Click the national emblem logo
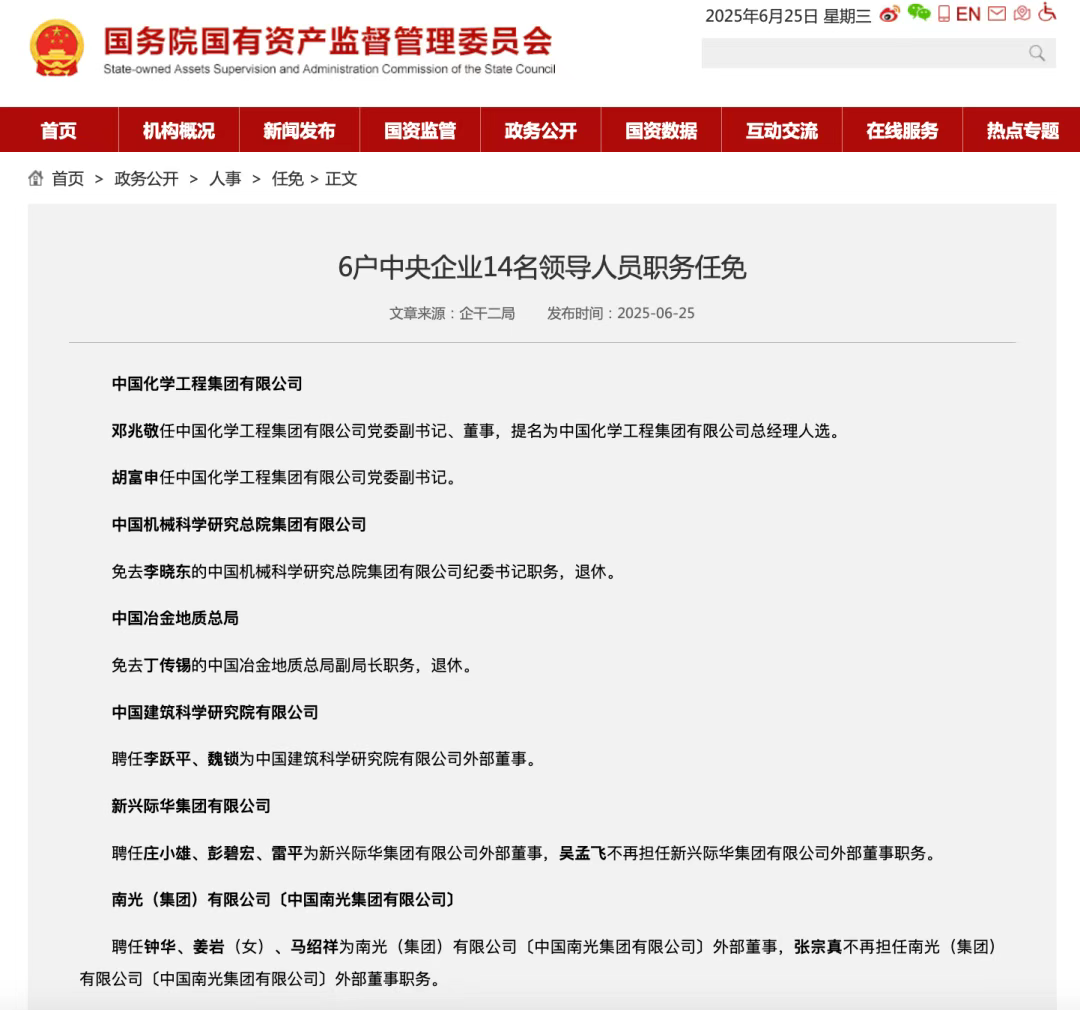The height and width of the screenshot is (1010, 1080). click(x=56, y=48)
